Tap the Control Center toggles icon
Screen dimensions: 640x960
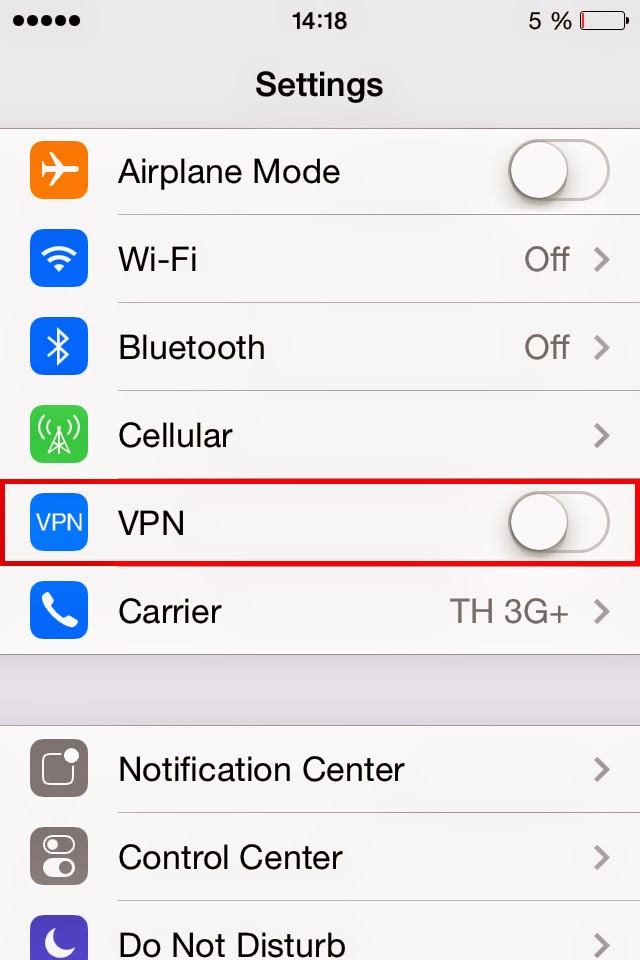coord(59,857)
